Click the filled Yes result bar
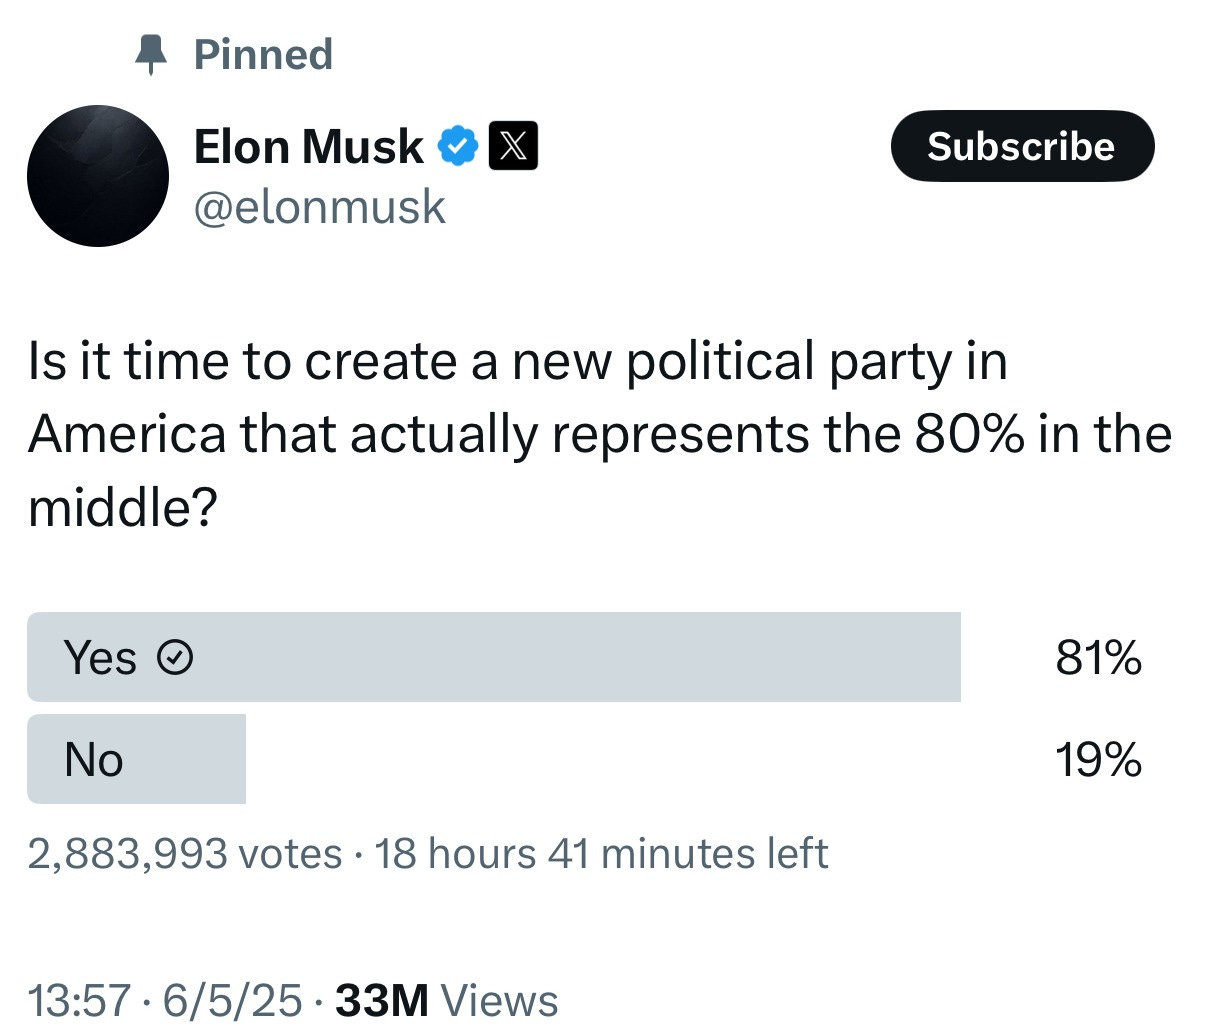The width and height of the screenshot is (1206, 1031). [494, 657]
